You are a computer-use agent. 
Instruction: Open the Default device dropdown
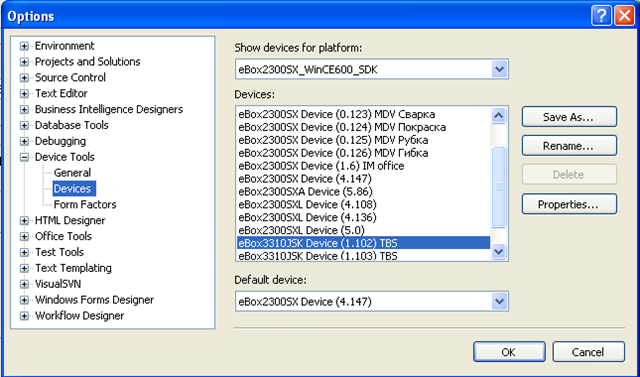point(499,302)
